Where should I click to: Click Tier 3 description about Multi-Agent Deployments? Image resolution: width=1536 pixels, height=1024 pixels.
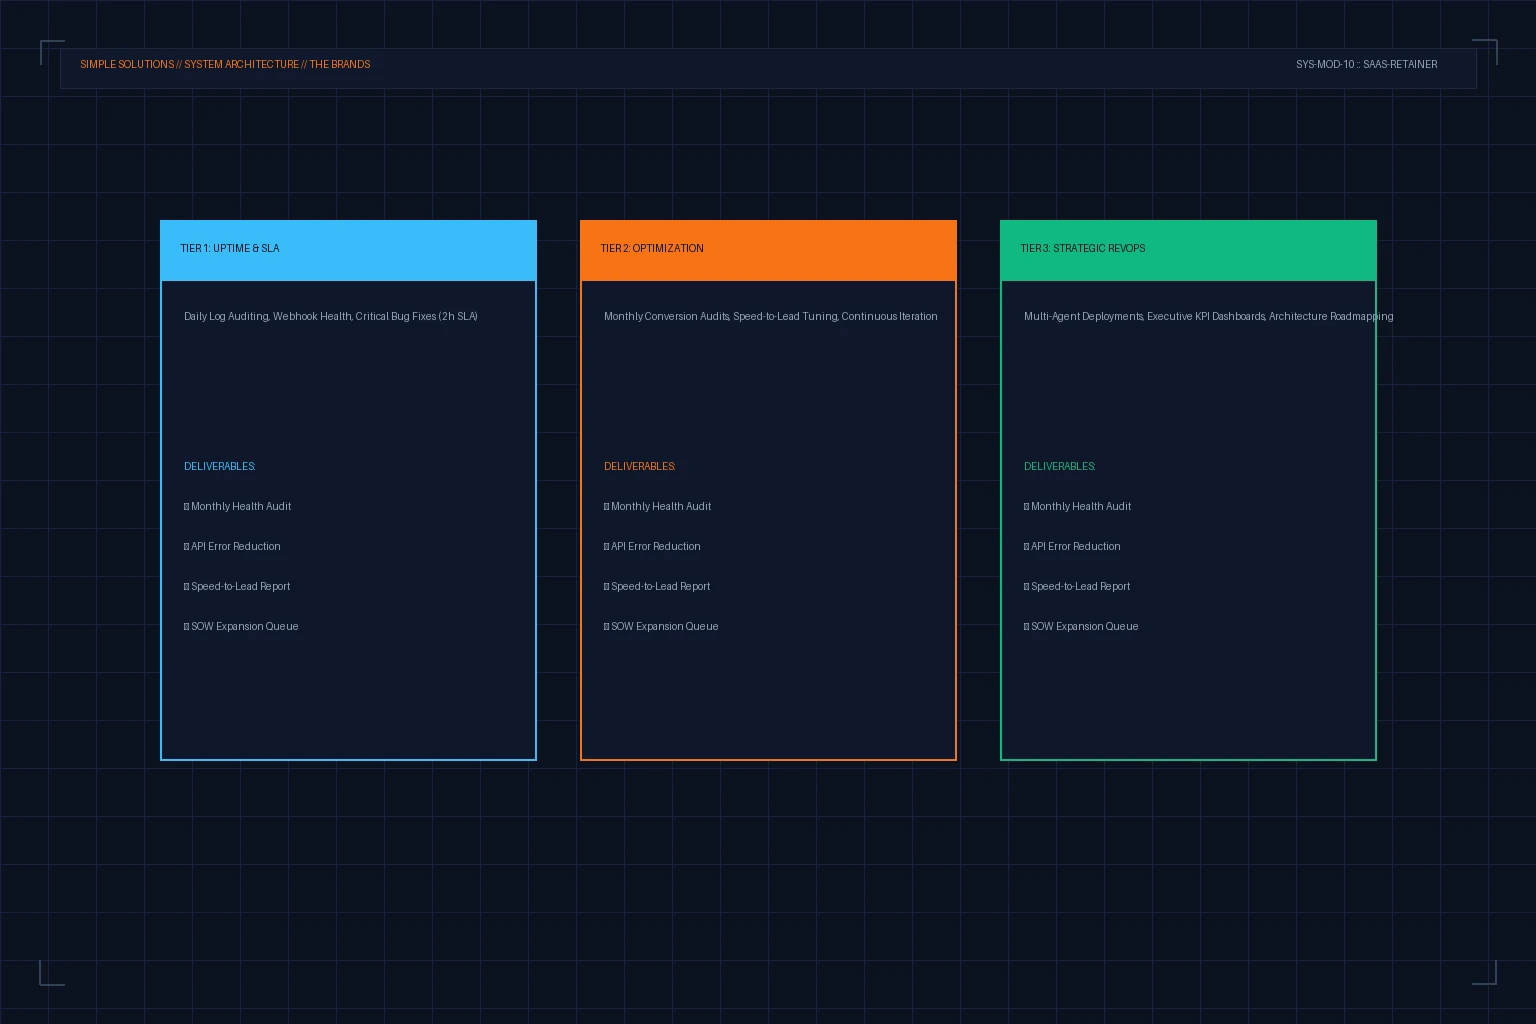tap(1208, 316)
